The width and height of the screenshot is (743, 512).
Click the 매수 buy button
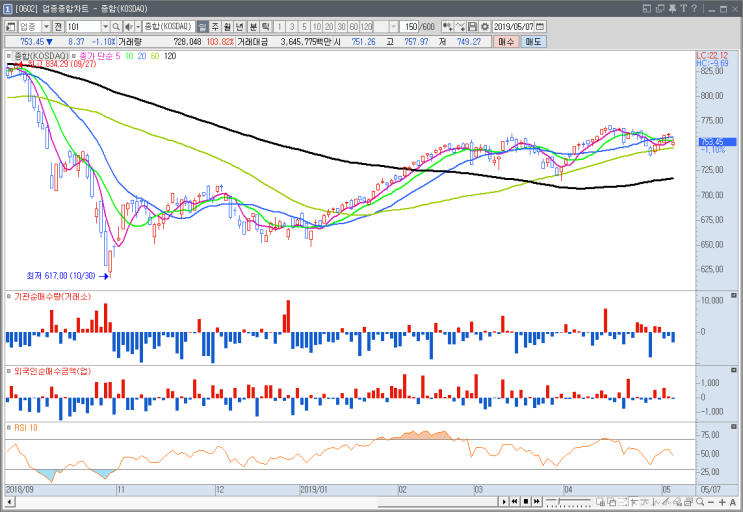coord(506,42)
